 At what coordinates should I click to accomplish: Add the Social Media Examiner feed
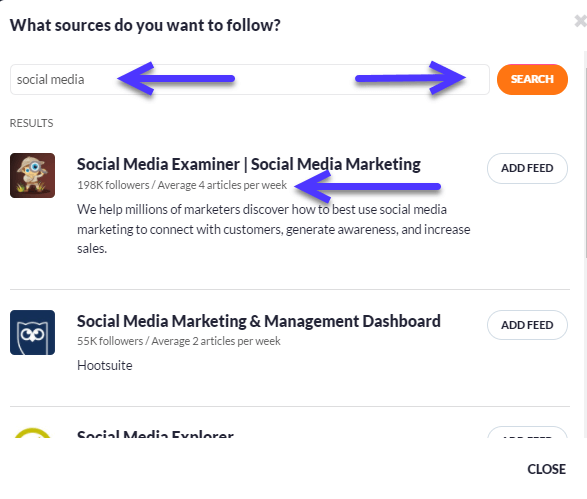pos(527,168)
